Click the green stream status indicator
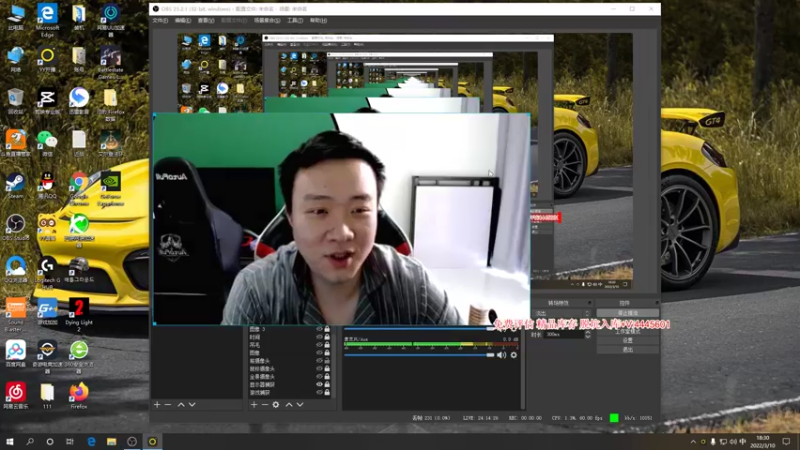 (614, 418)
